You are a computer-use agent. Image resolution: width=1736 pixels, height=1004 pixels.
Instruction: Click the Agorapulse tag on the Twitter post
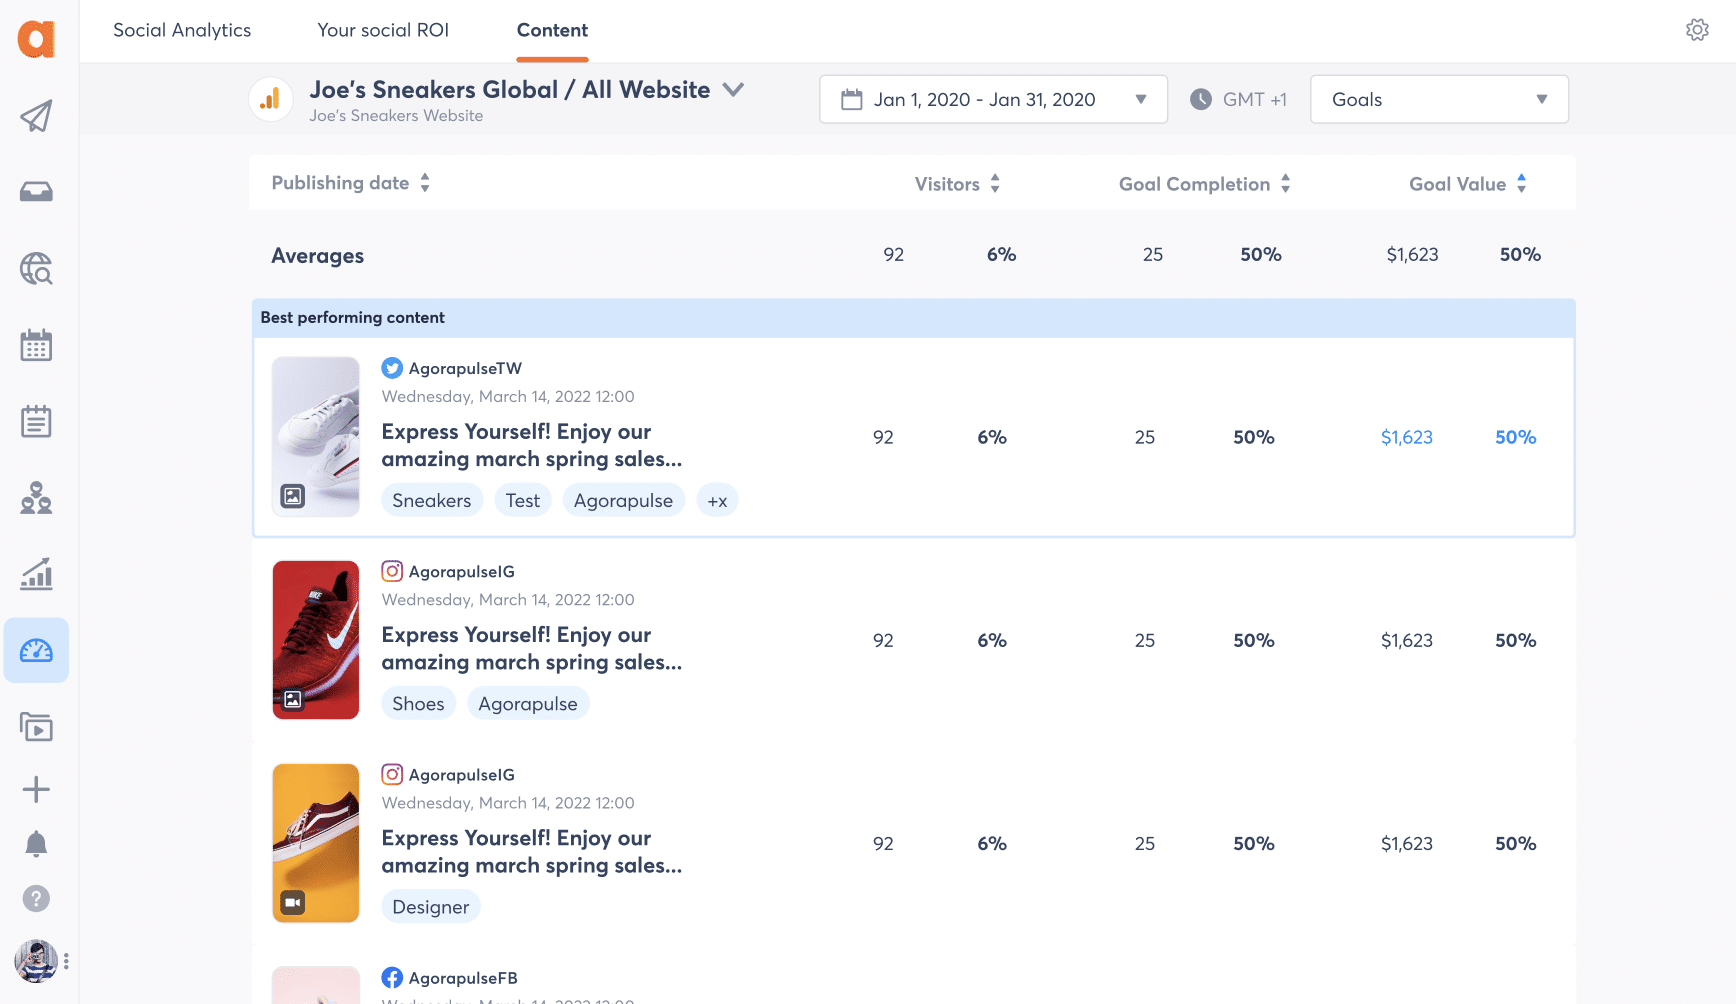[x=623, y=500]
